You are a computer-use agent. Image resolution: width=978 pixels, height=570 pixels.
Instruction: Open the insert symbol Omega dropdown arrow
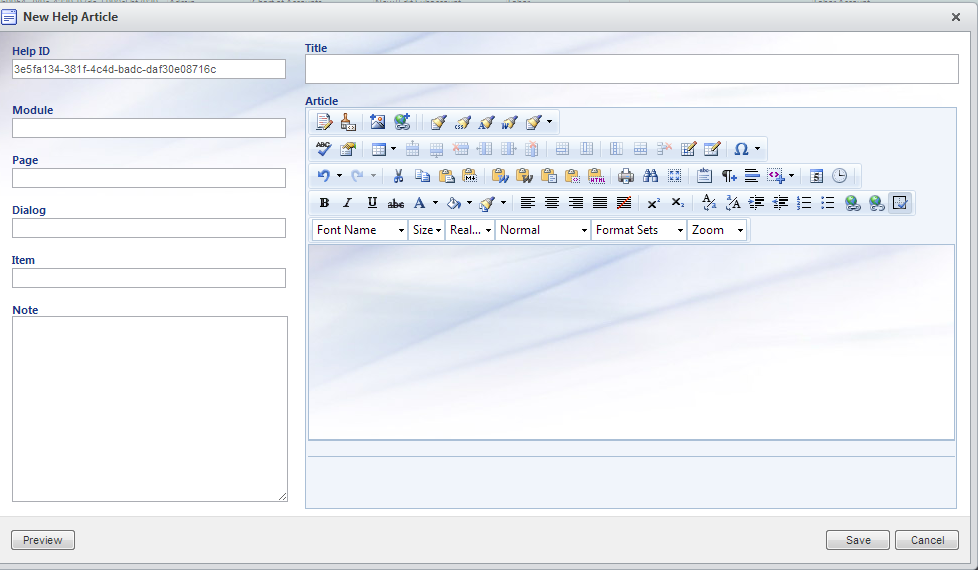tap(758, 148)
